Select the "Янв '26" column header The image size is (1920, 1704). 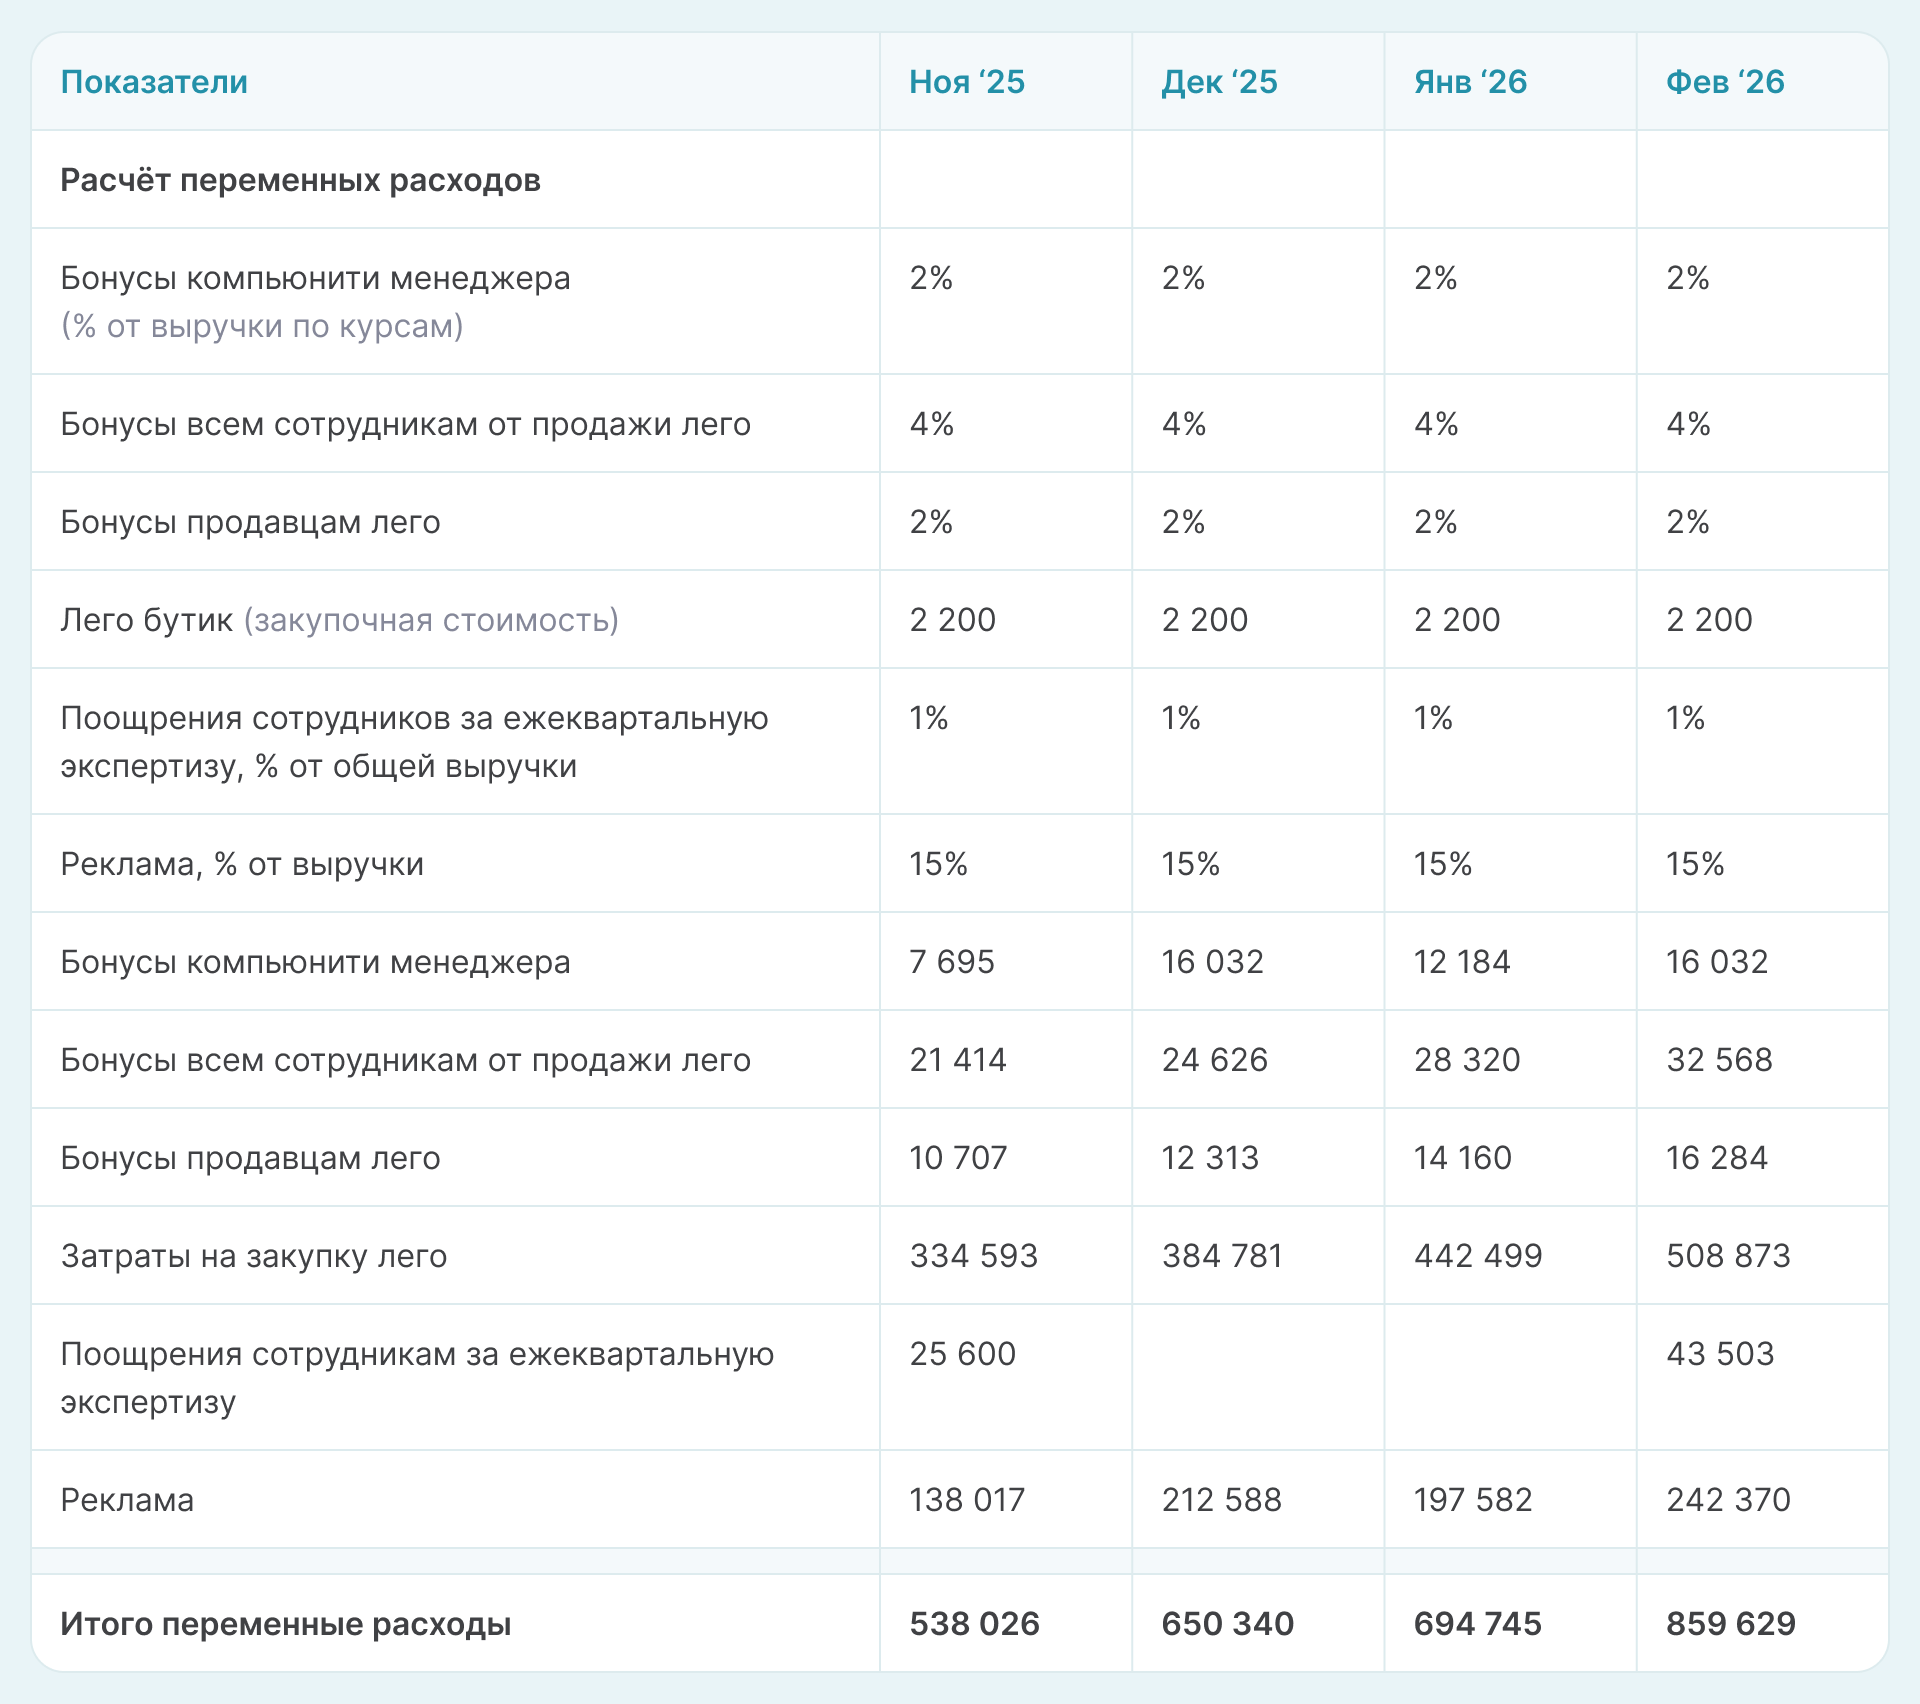(x=1470, y=82)
